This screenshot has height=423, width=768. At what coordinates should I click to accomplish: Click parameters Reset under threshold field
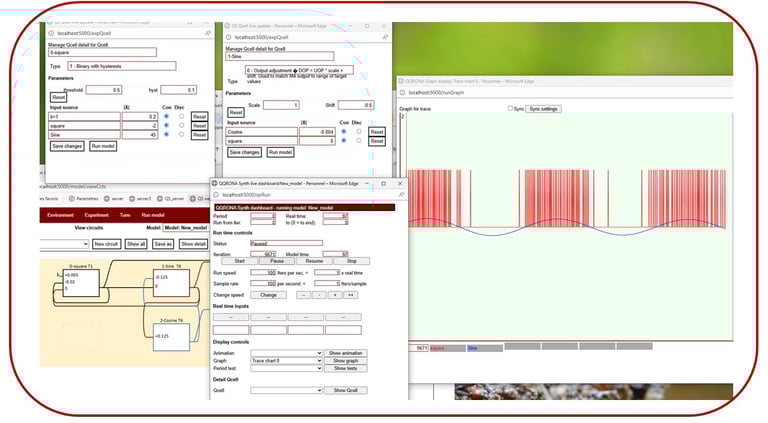58,97
